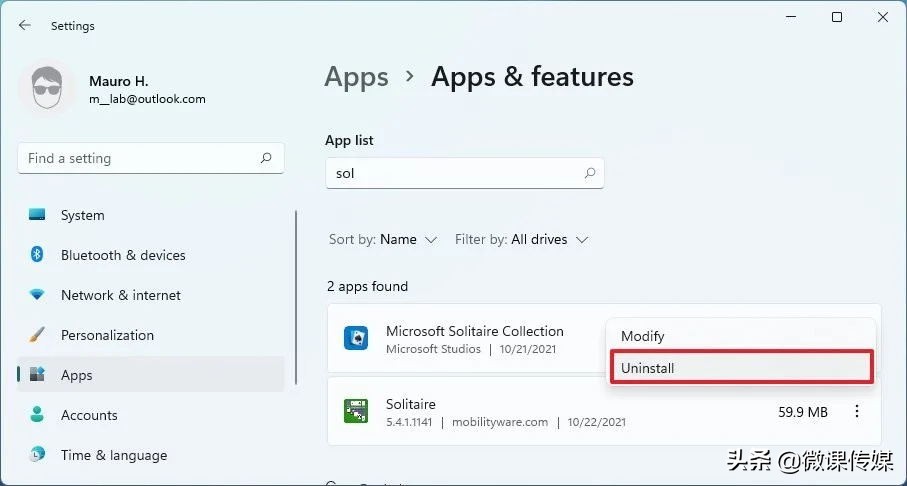907x486 pixels.
Task: Click the 10/22/2021 install date
Action: click(x=596, y=422)
